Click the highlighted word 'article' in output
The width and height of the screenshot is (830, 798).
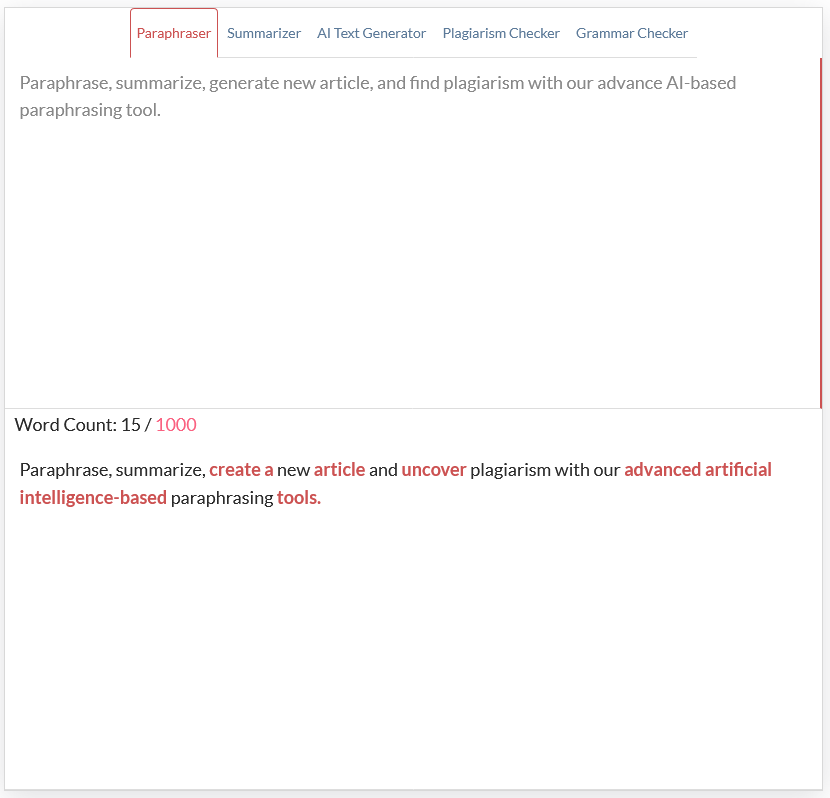(x=339, y=470)
